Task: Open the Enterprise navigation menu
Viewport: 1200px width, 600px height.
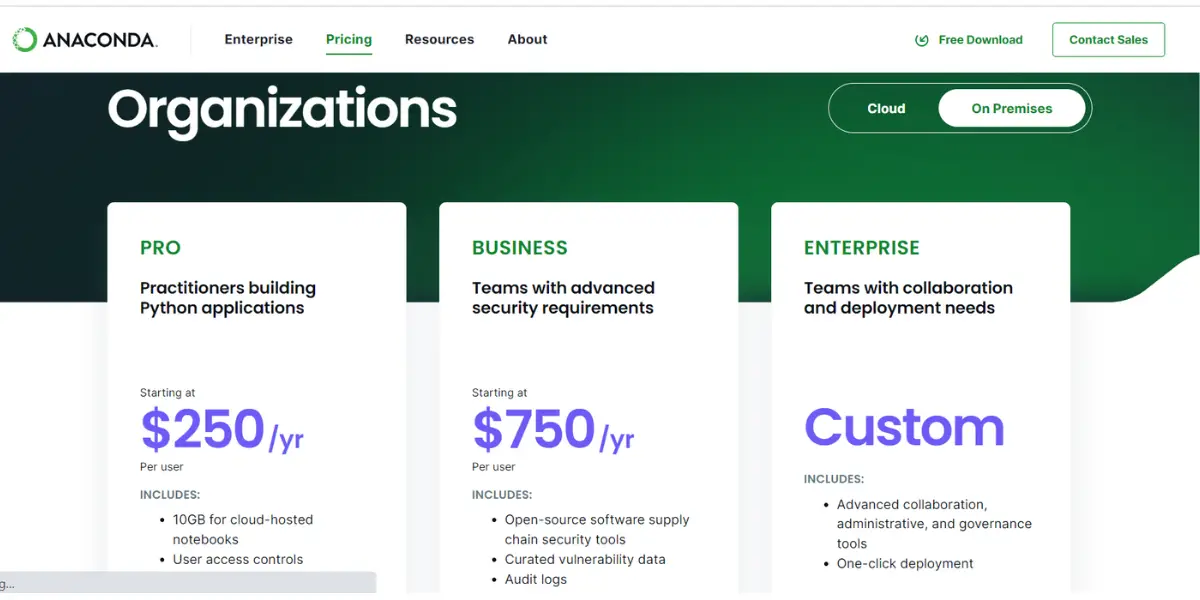Action: [258, 40]
